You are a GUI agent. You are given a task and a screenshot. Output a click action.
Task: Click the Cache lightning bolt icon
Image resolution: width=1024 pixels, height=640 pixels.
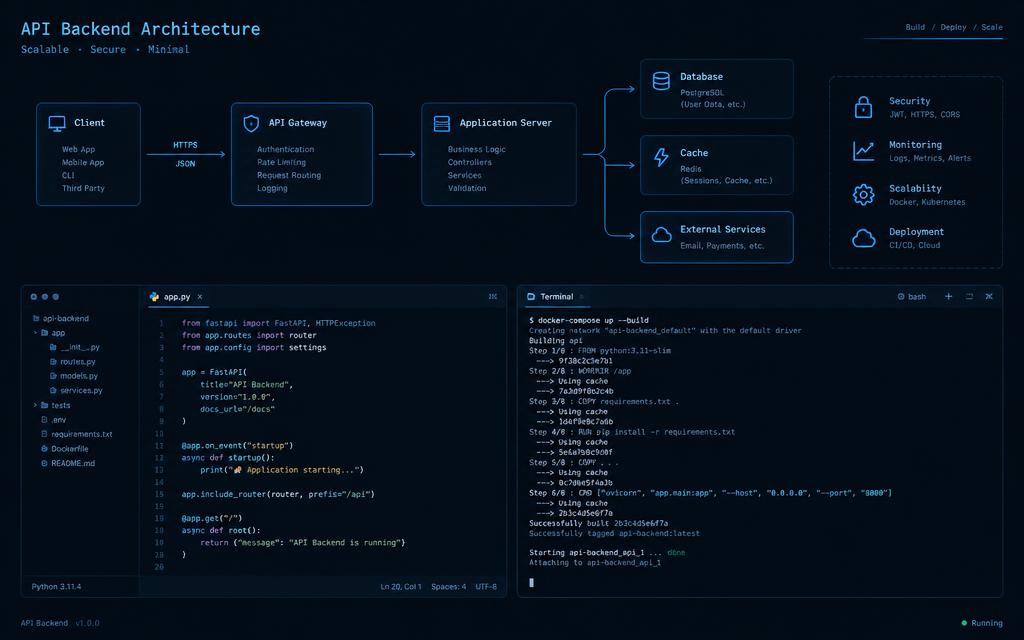pos(661,157)
